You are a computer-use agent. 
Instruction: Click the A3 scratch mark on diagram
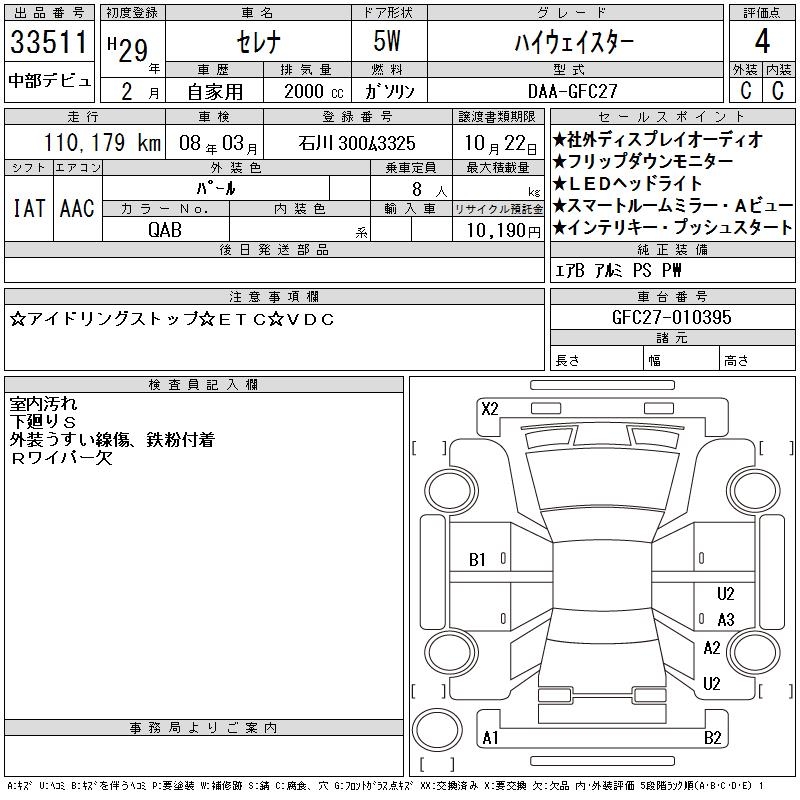pos(726,620)
